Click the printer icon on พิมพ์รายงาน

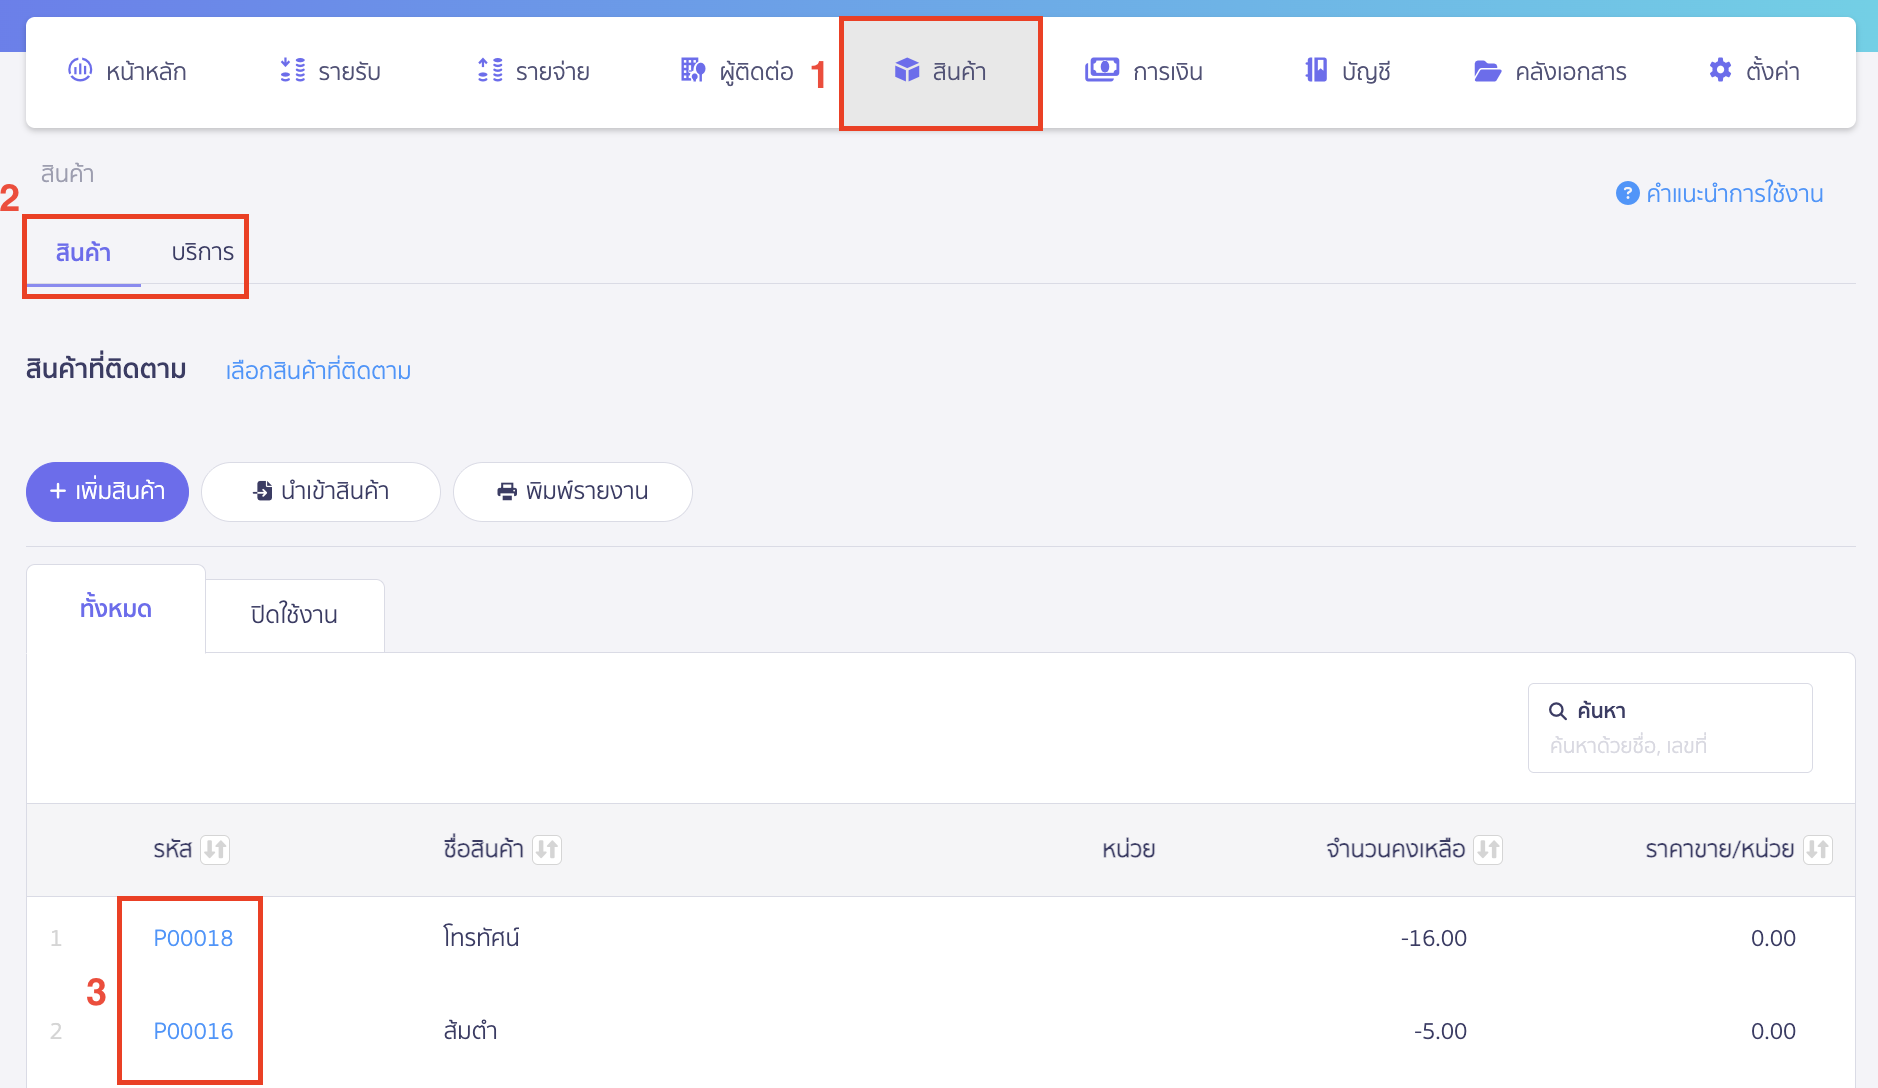506,491
